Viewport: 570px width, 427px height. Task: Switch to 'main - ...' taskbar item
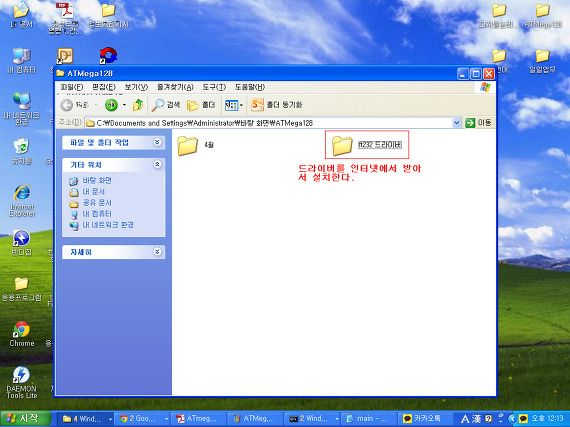(369, 419)
